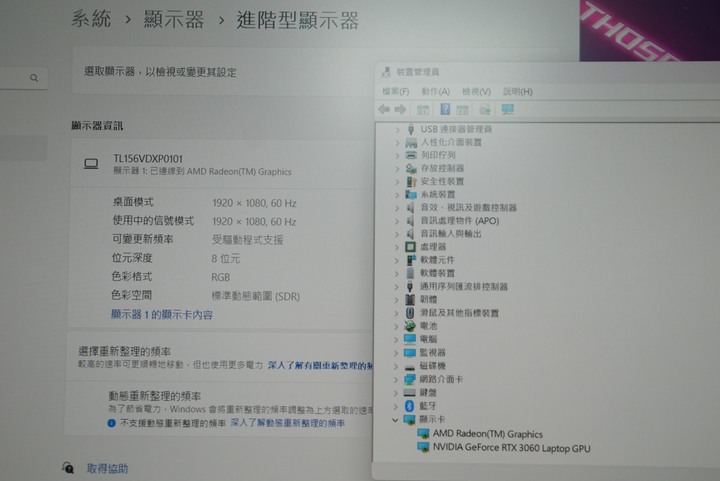Toggle the action pane icon right of Help
Viewport: 720px width, 481px height.
pyautogui.click(x=462, y=110)
